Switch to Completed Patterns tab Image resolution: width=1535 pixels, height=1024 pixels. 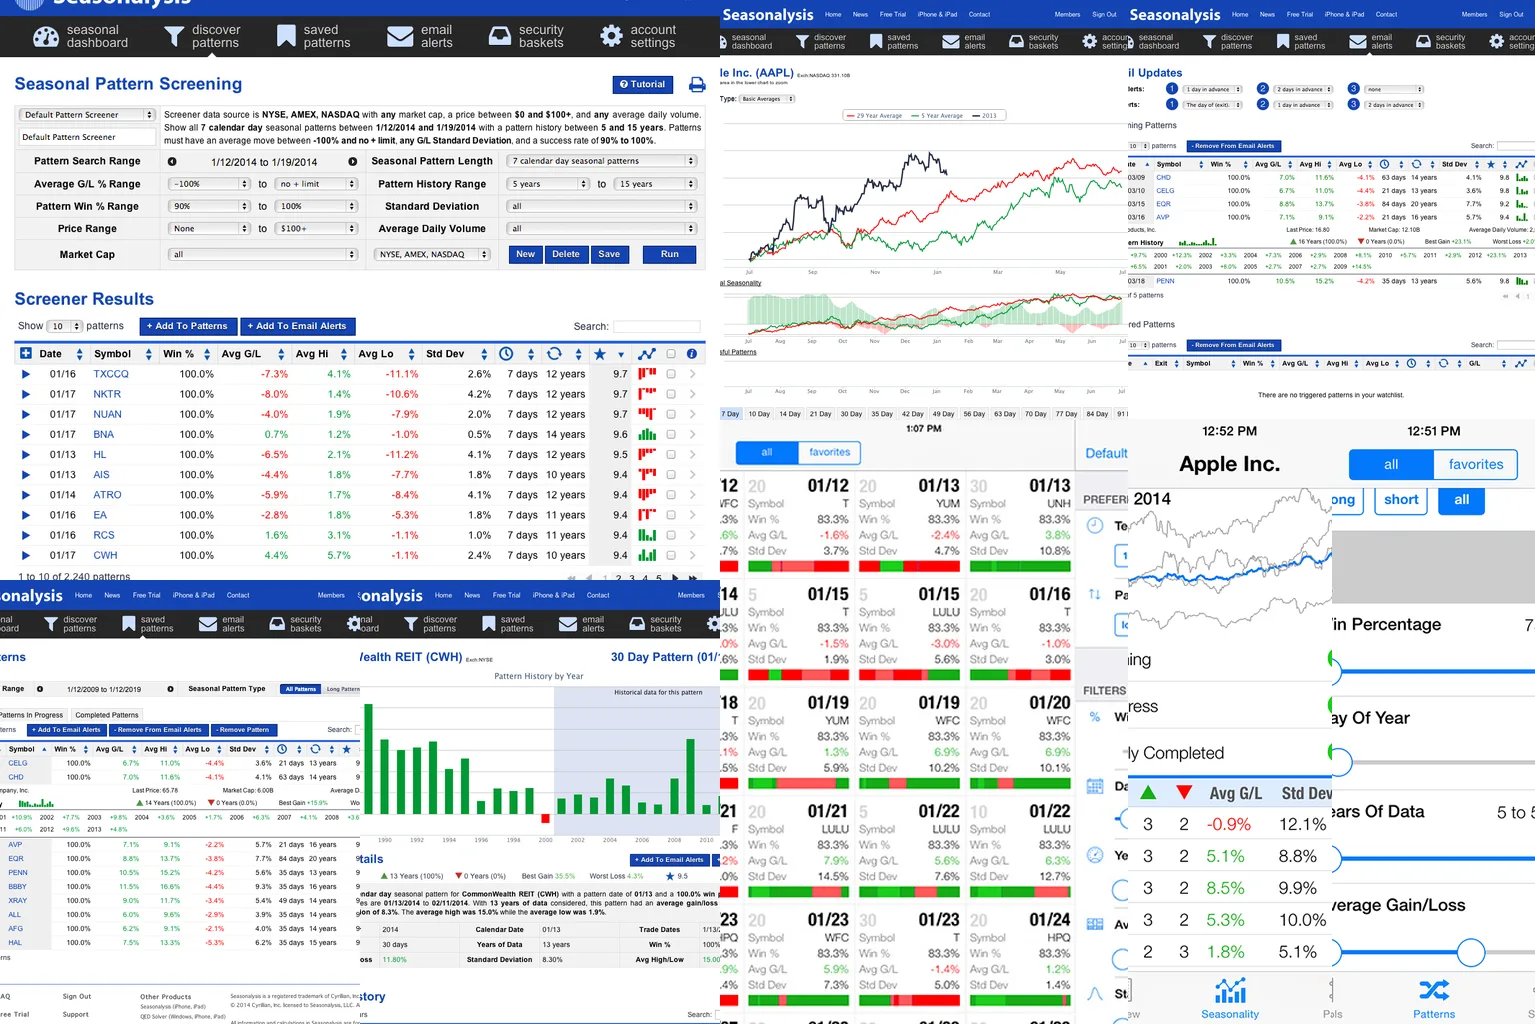107,715
